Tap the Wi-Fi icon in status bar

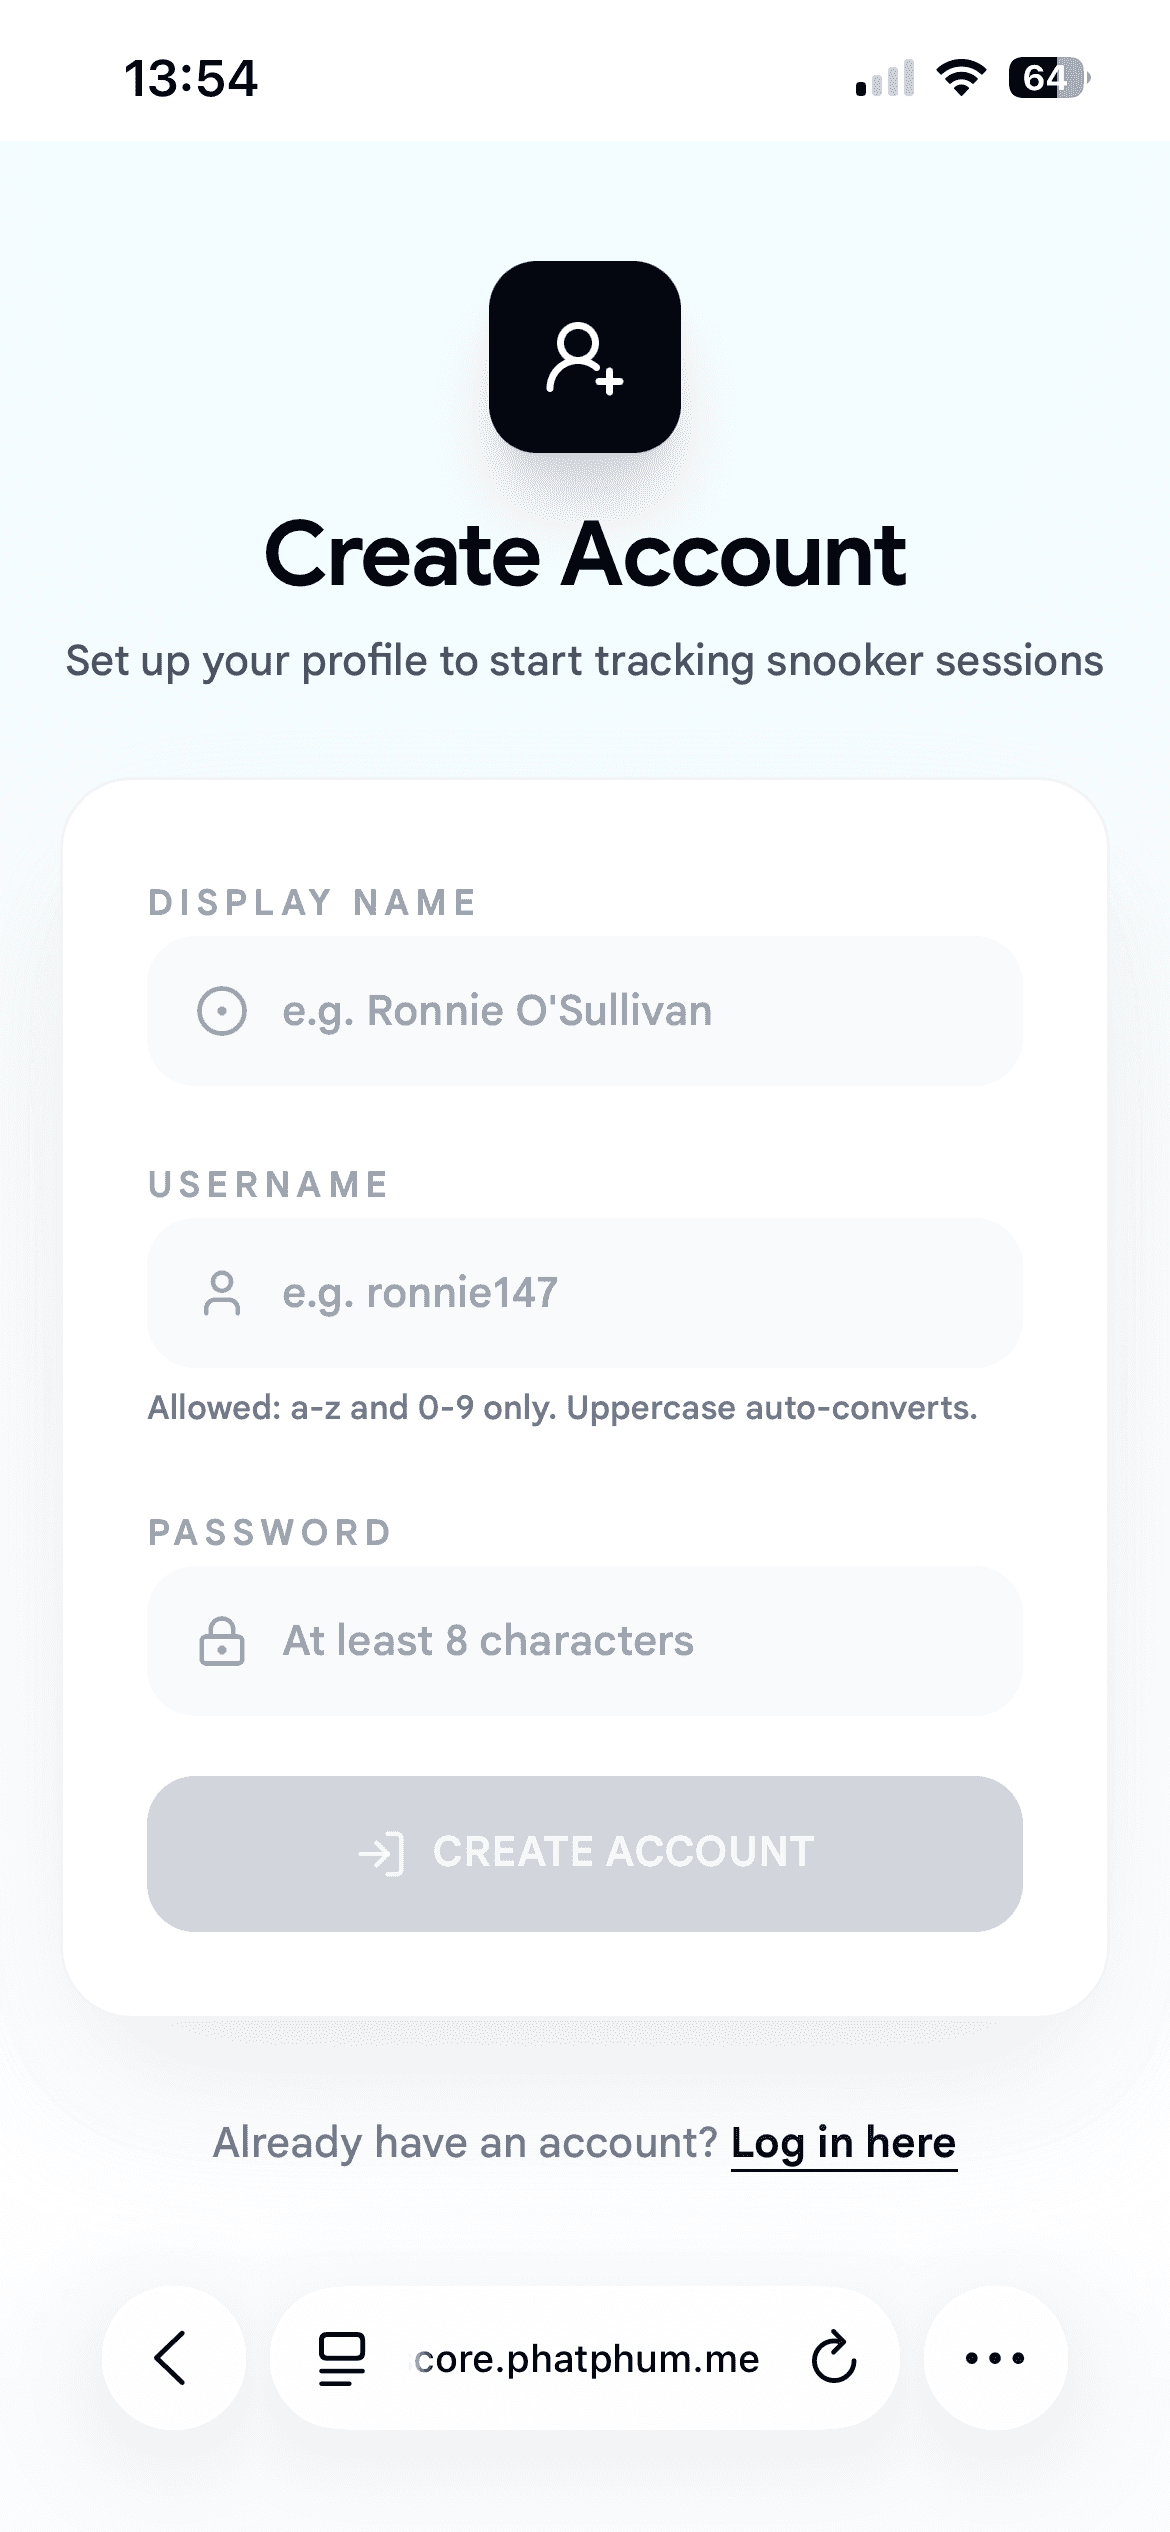point(961,78)
